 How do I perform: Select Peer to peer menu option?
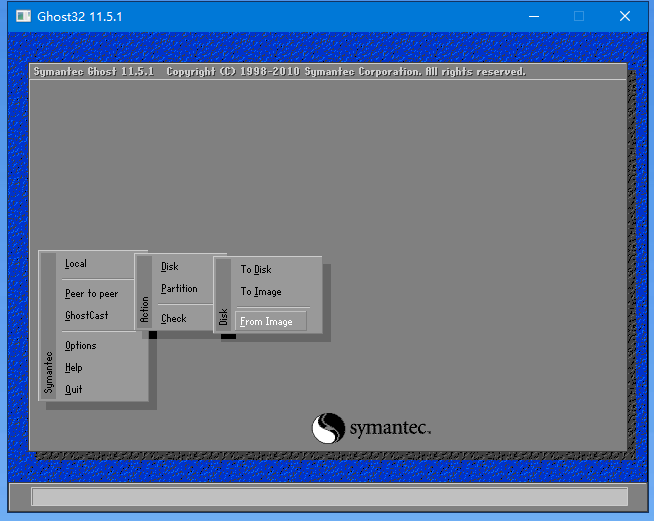pyautogui.click(x=92, y=294)
